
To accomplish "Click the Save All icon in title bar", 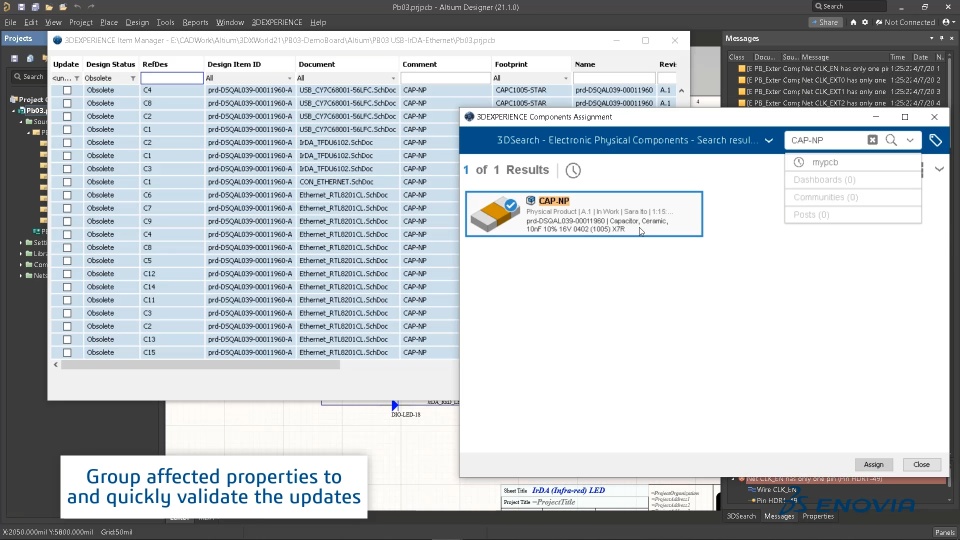I will [x=35, y=7].
